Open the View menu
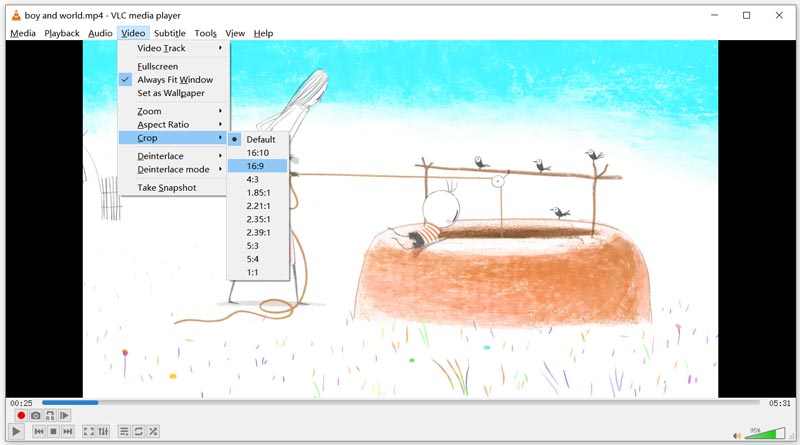Image resolution: width=800 pixels, height=445 pixels. point(235,33)
